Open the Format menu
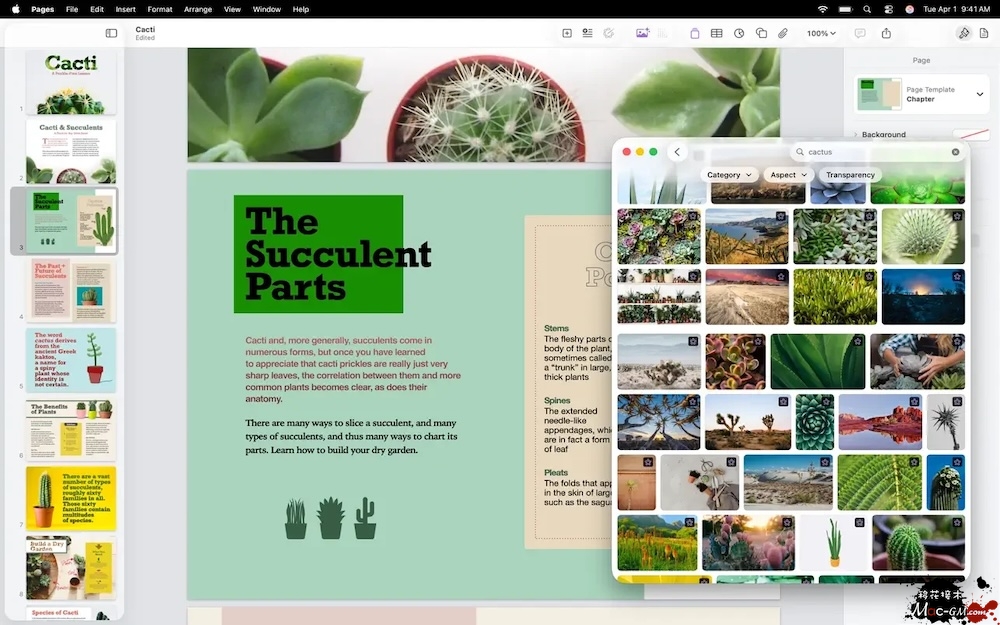The image size is (1000, 625). (159, 9)
